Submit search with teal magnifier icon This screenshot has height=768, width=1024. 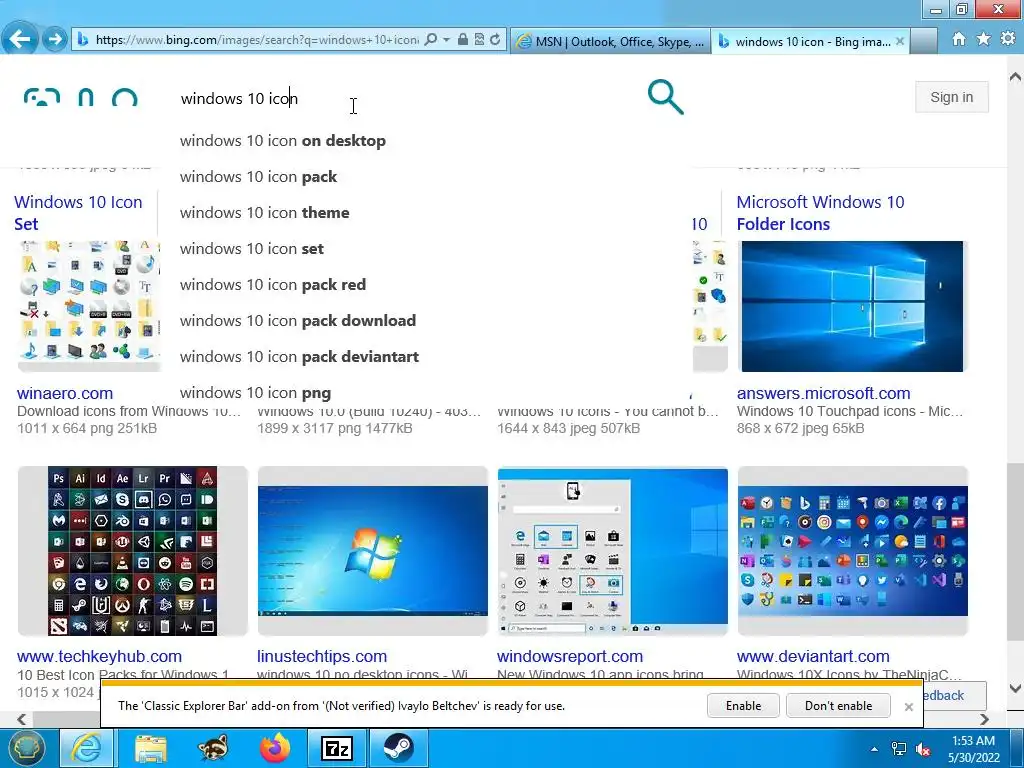click(x=665, y=97)
